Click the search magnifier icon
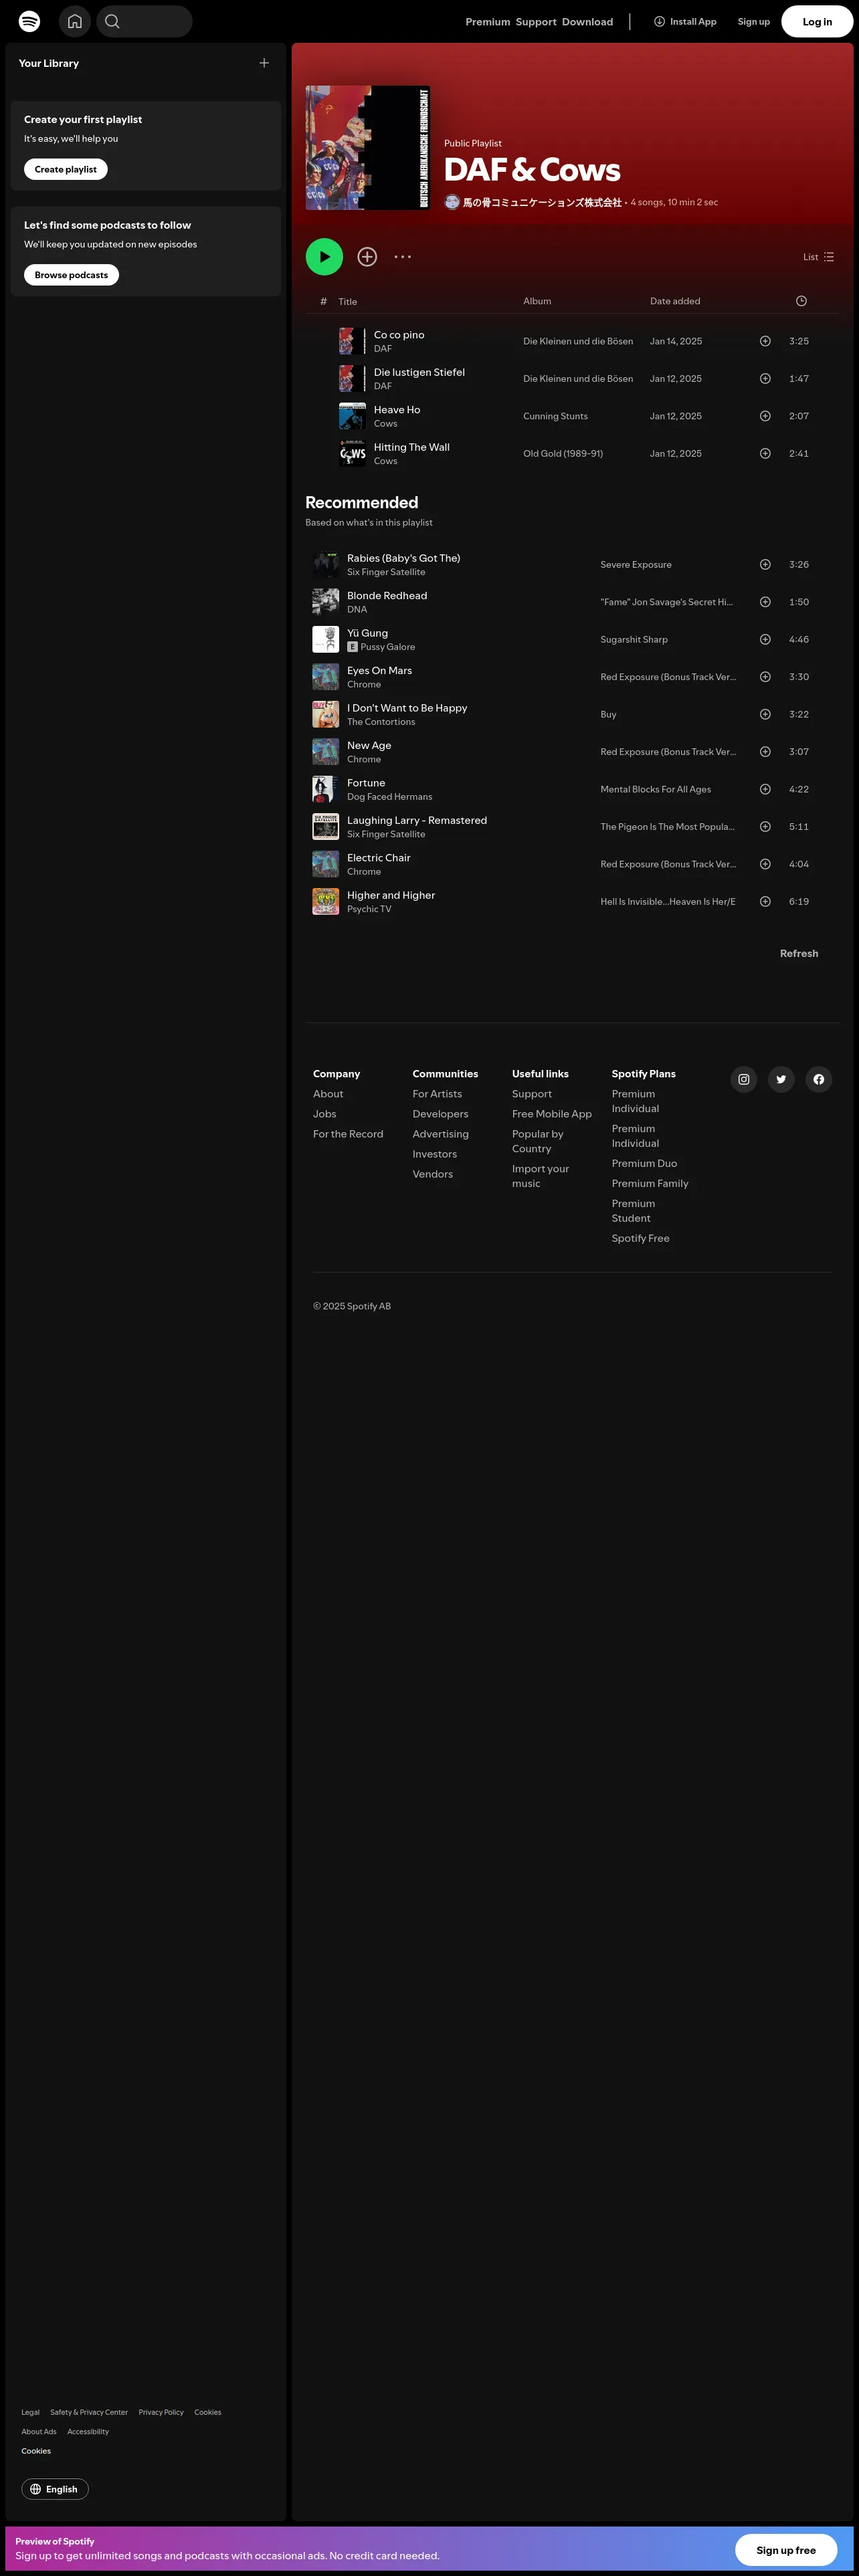 tap(113, 21)
